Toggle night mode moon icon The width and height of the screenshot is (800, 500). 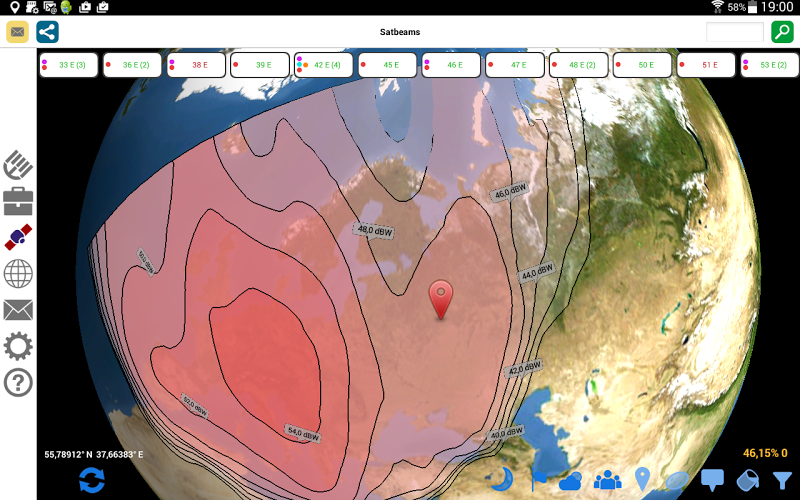(503, 480)
